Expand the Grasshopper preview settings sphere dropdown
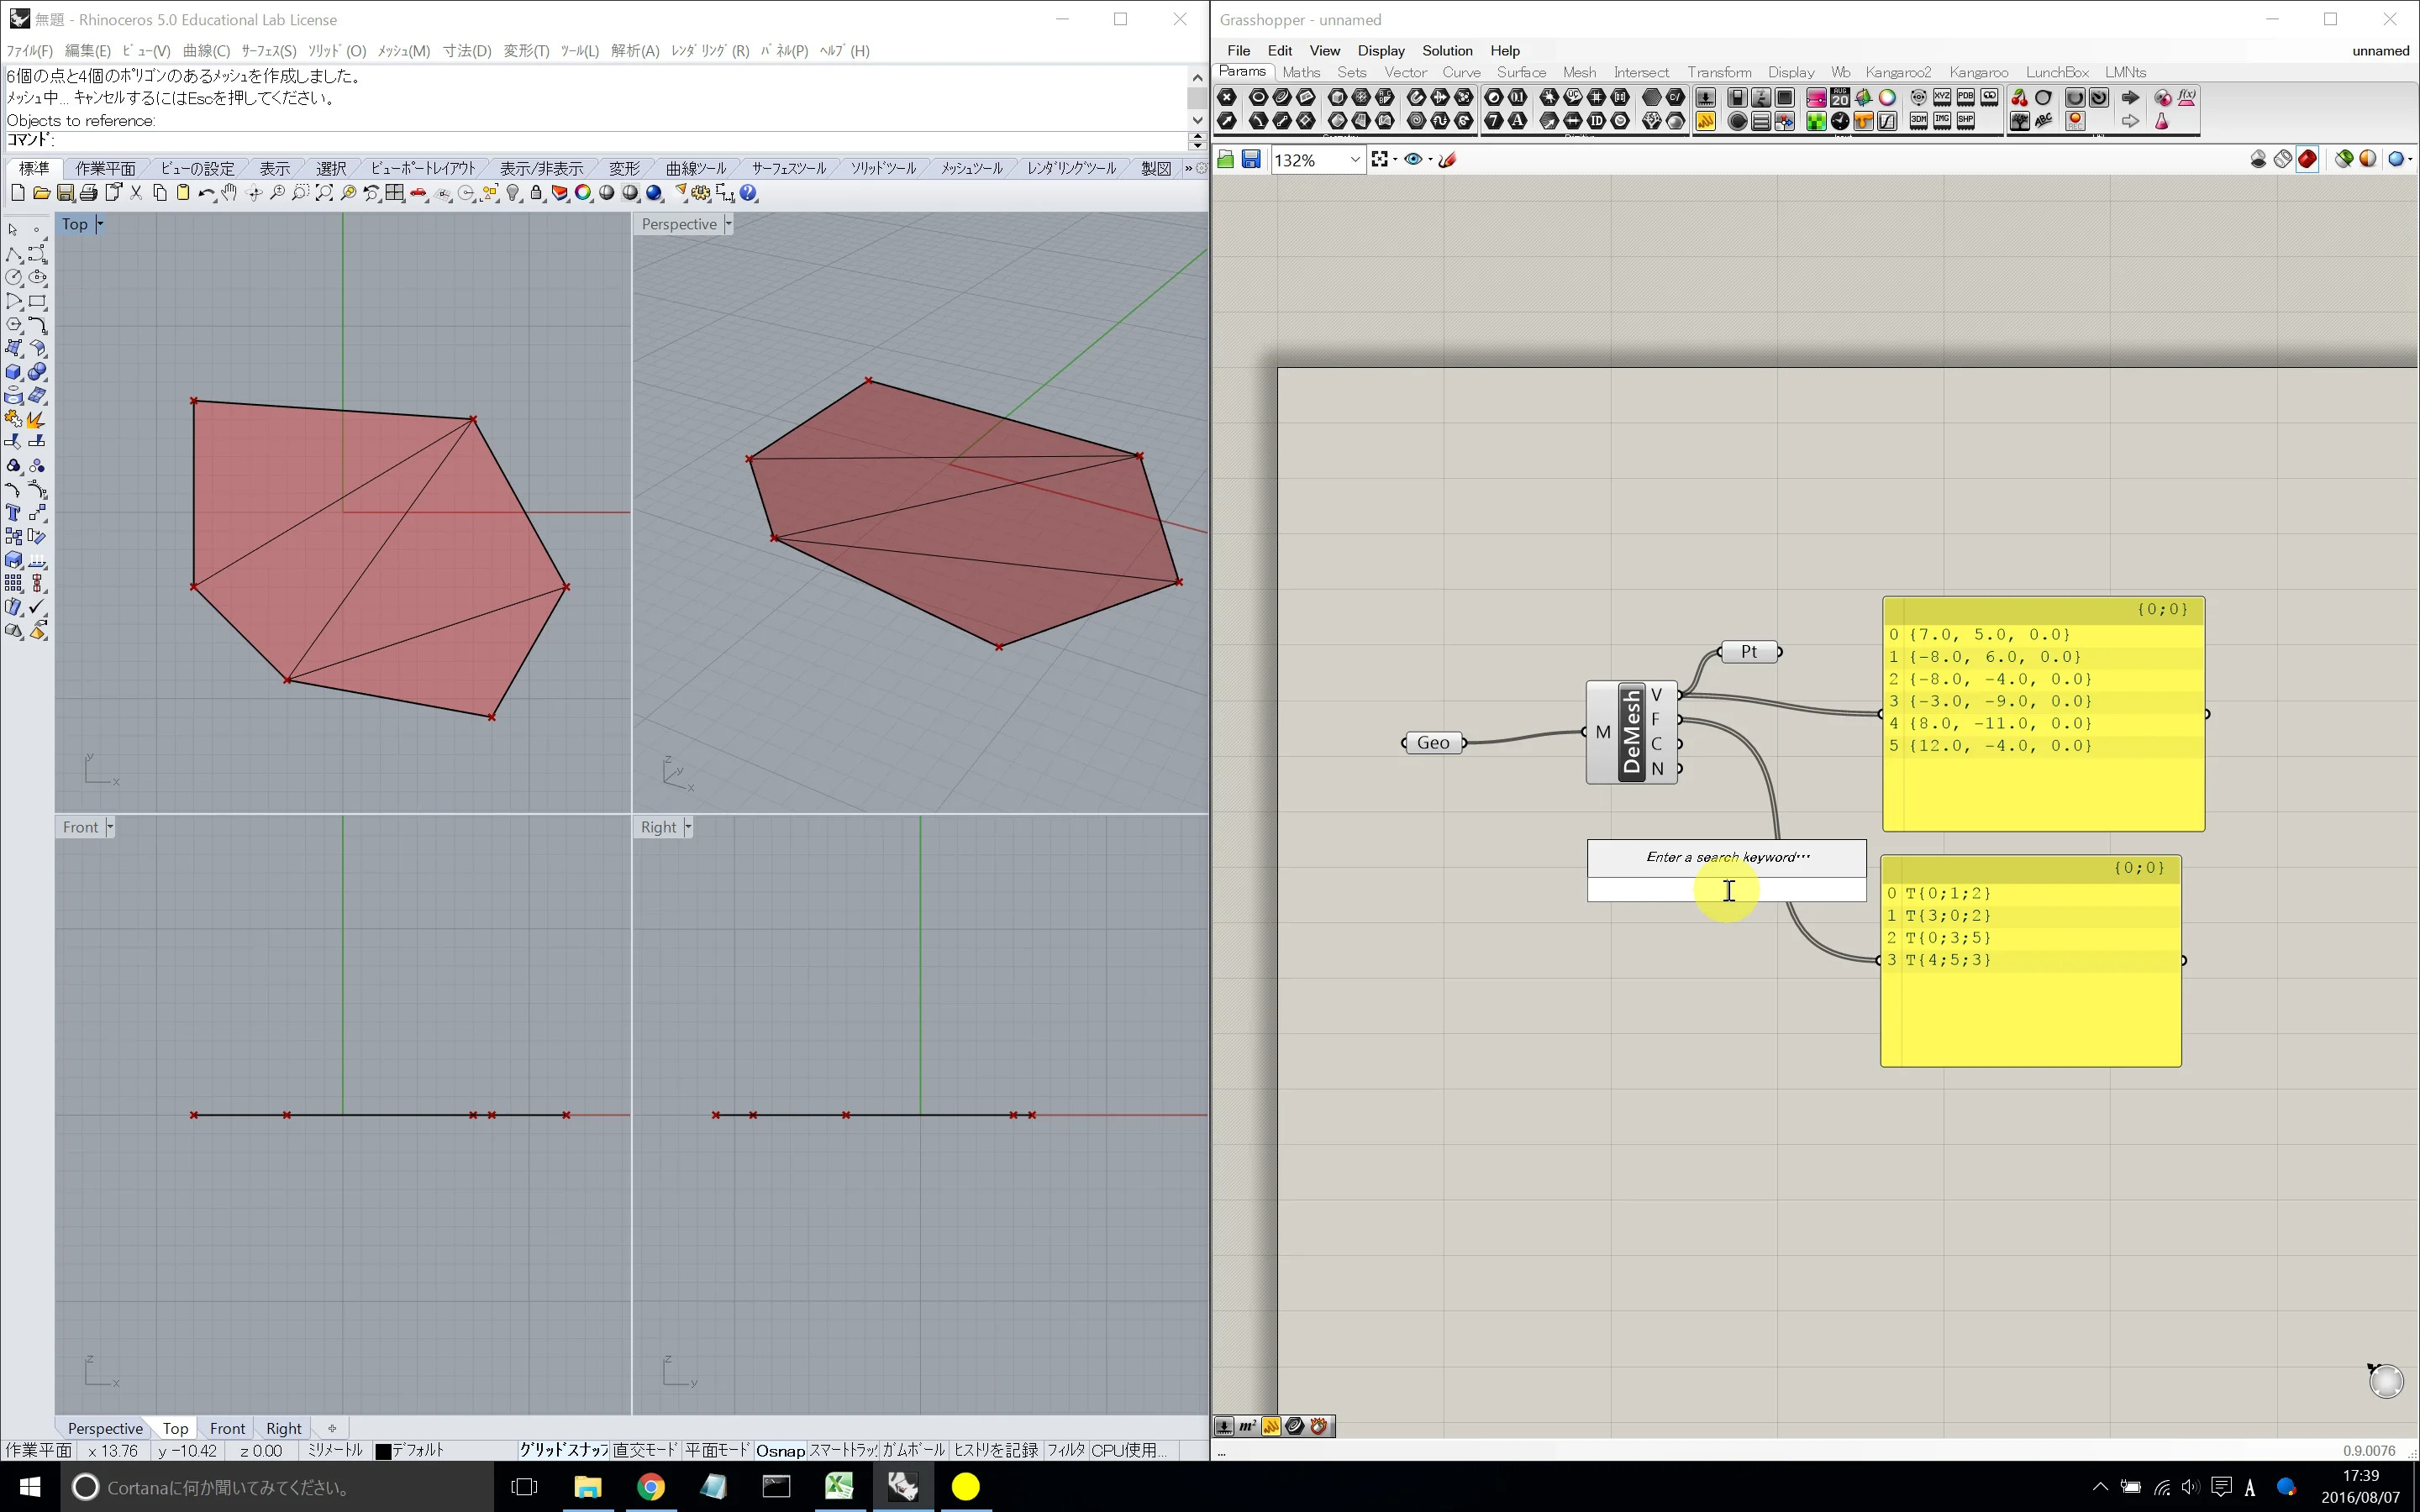 (2410, 159)
